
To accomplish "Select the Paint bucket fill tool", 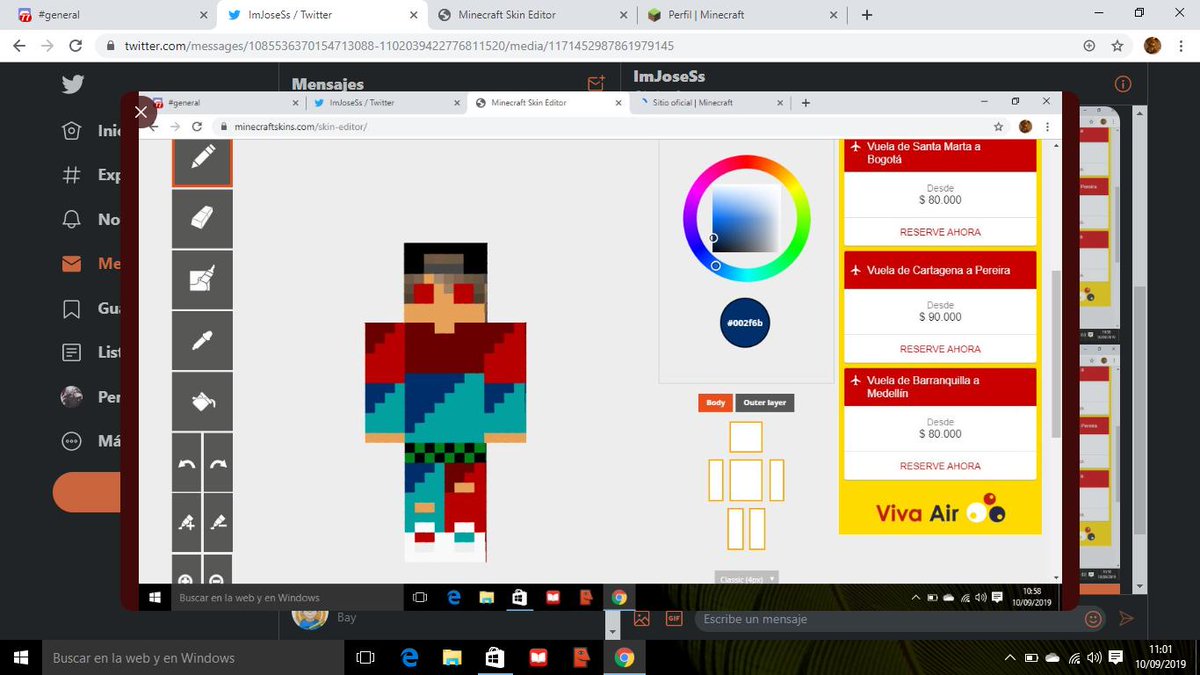I will coord(202,401).
